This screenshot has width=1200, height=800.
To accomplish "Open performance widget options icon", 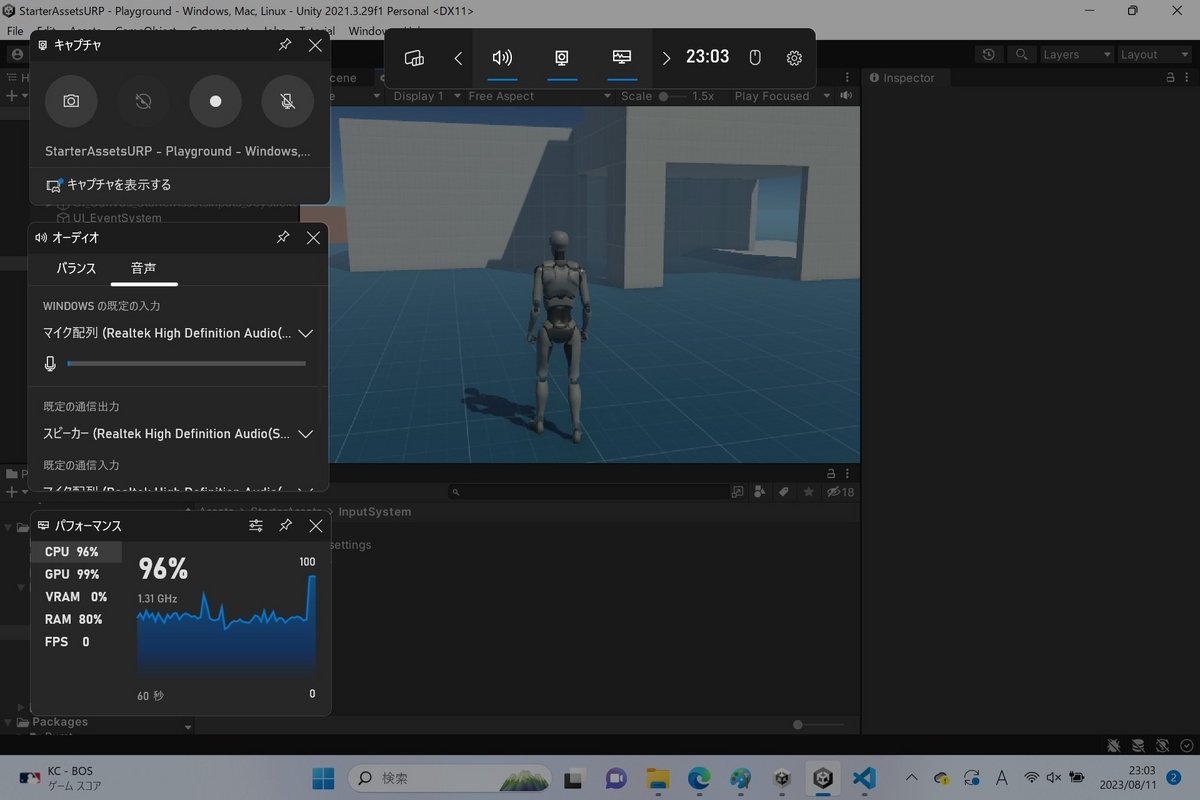I will 256,525.
